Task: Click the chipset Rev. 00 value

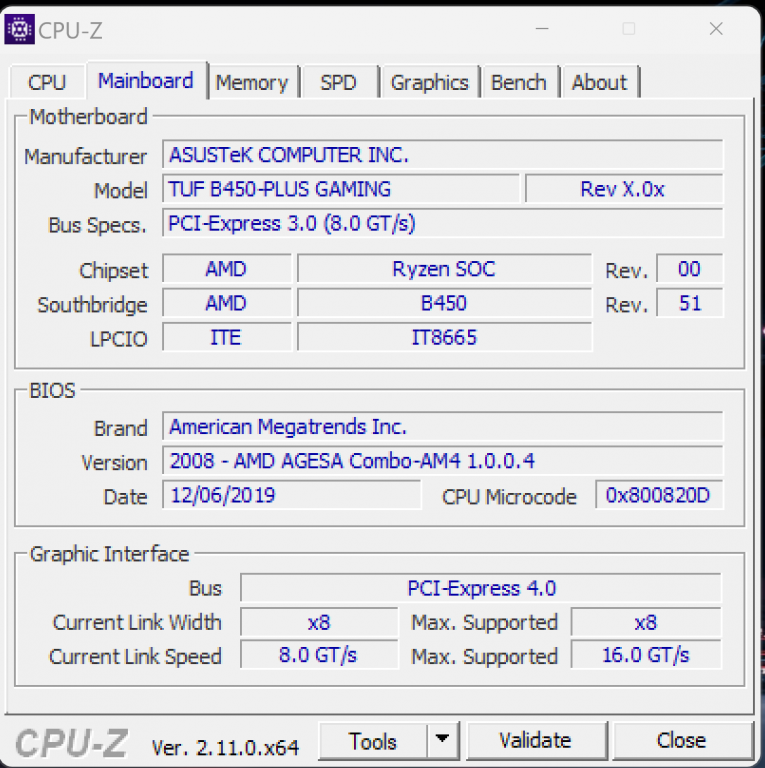Action: click(690, 269)
